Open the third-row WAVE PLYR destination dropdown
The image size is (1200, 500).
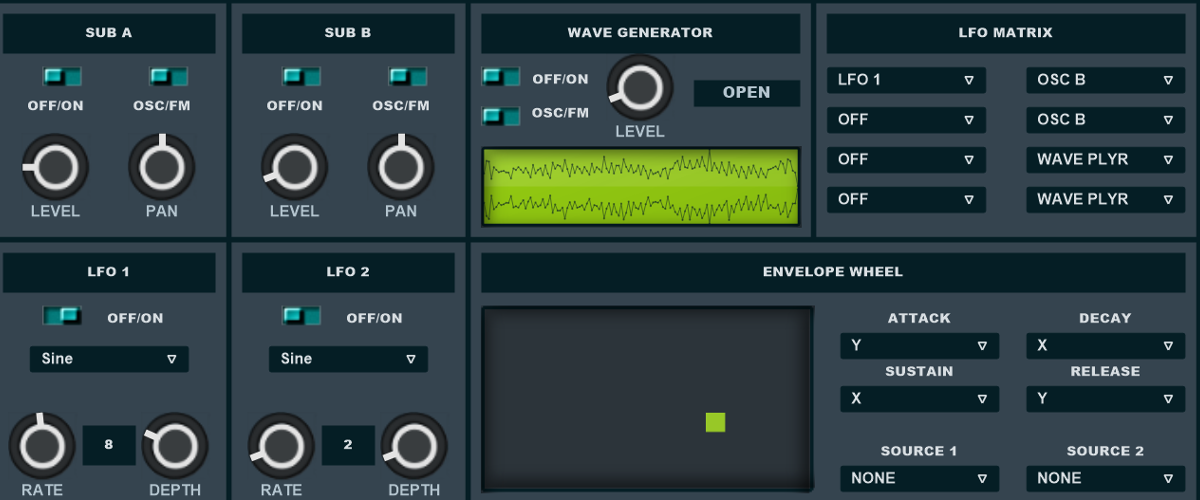pos(1106,160)
